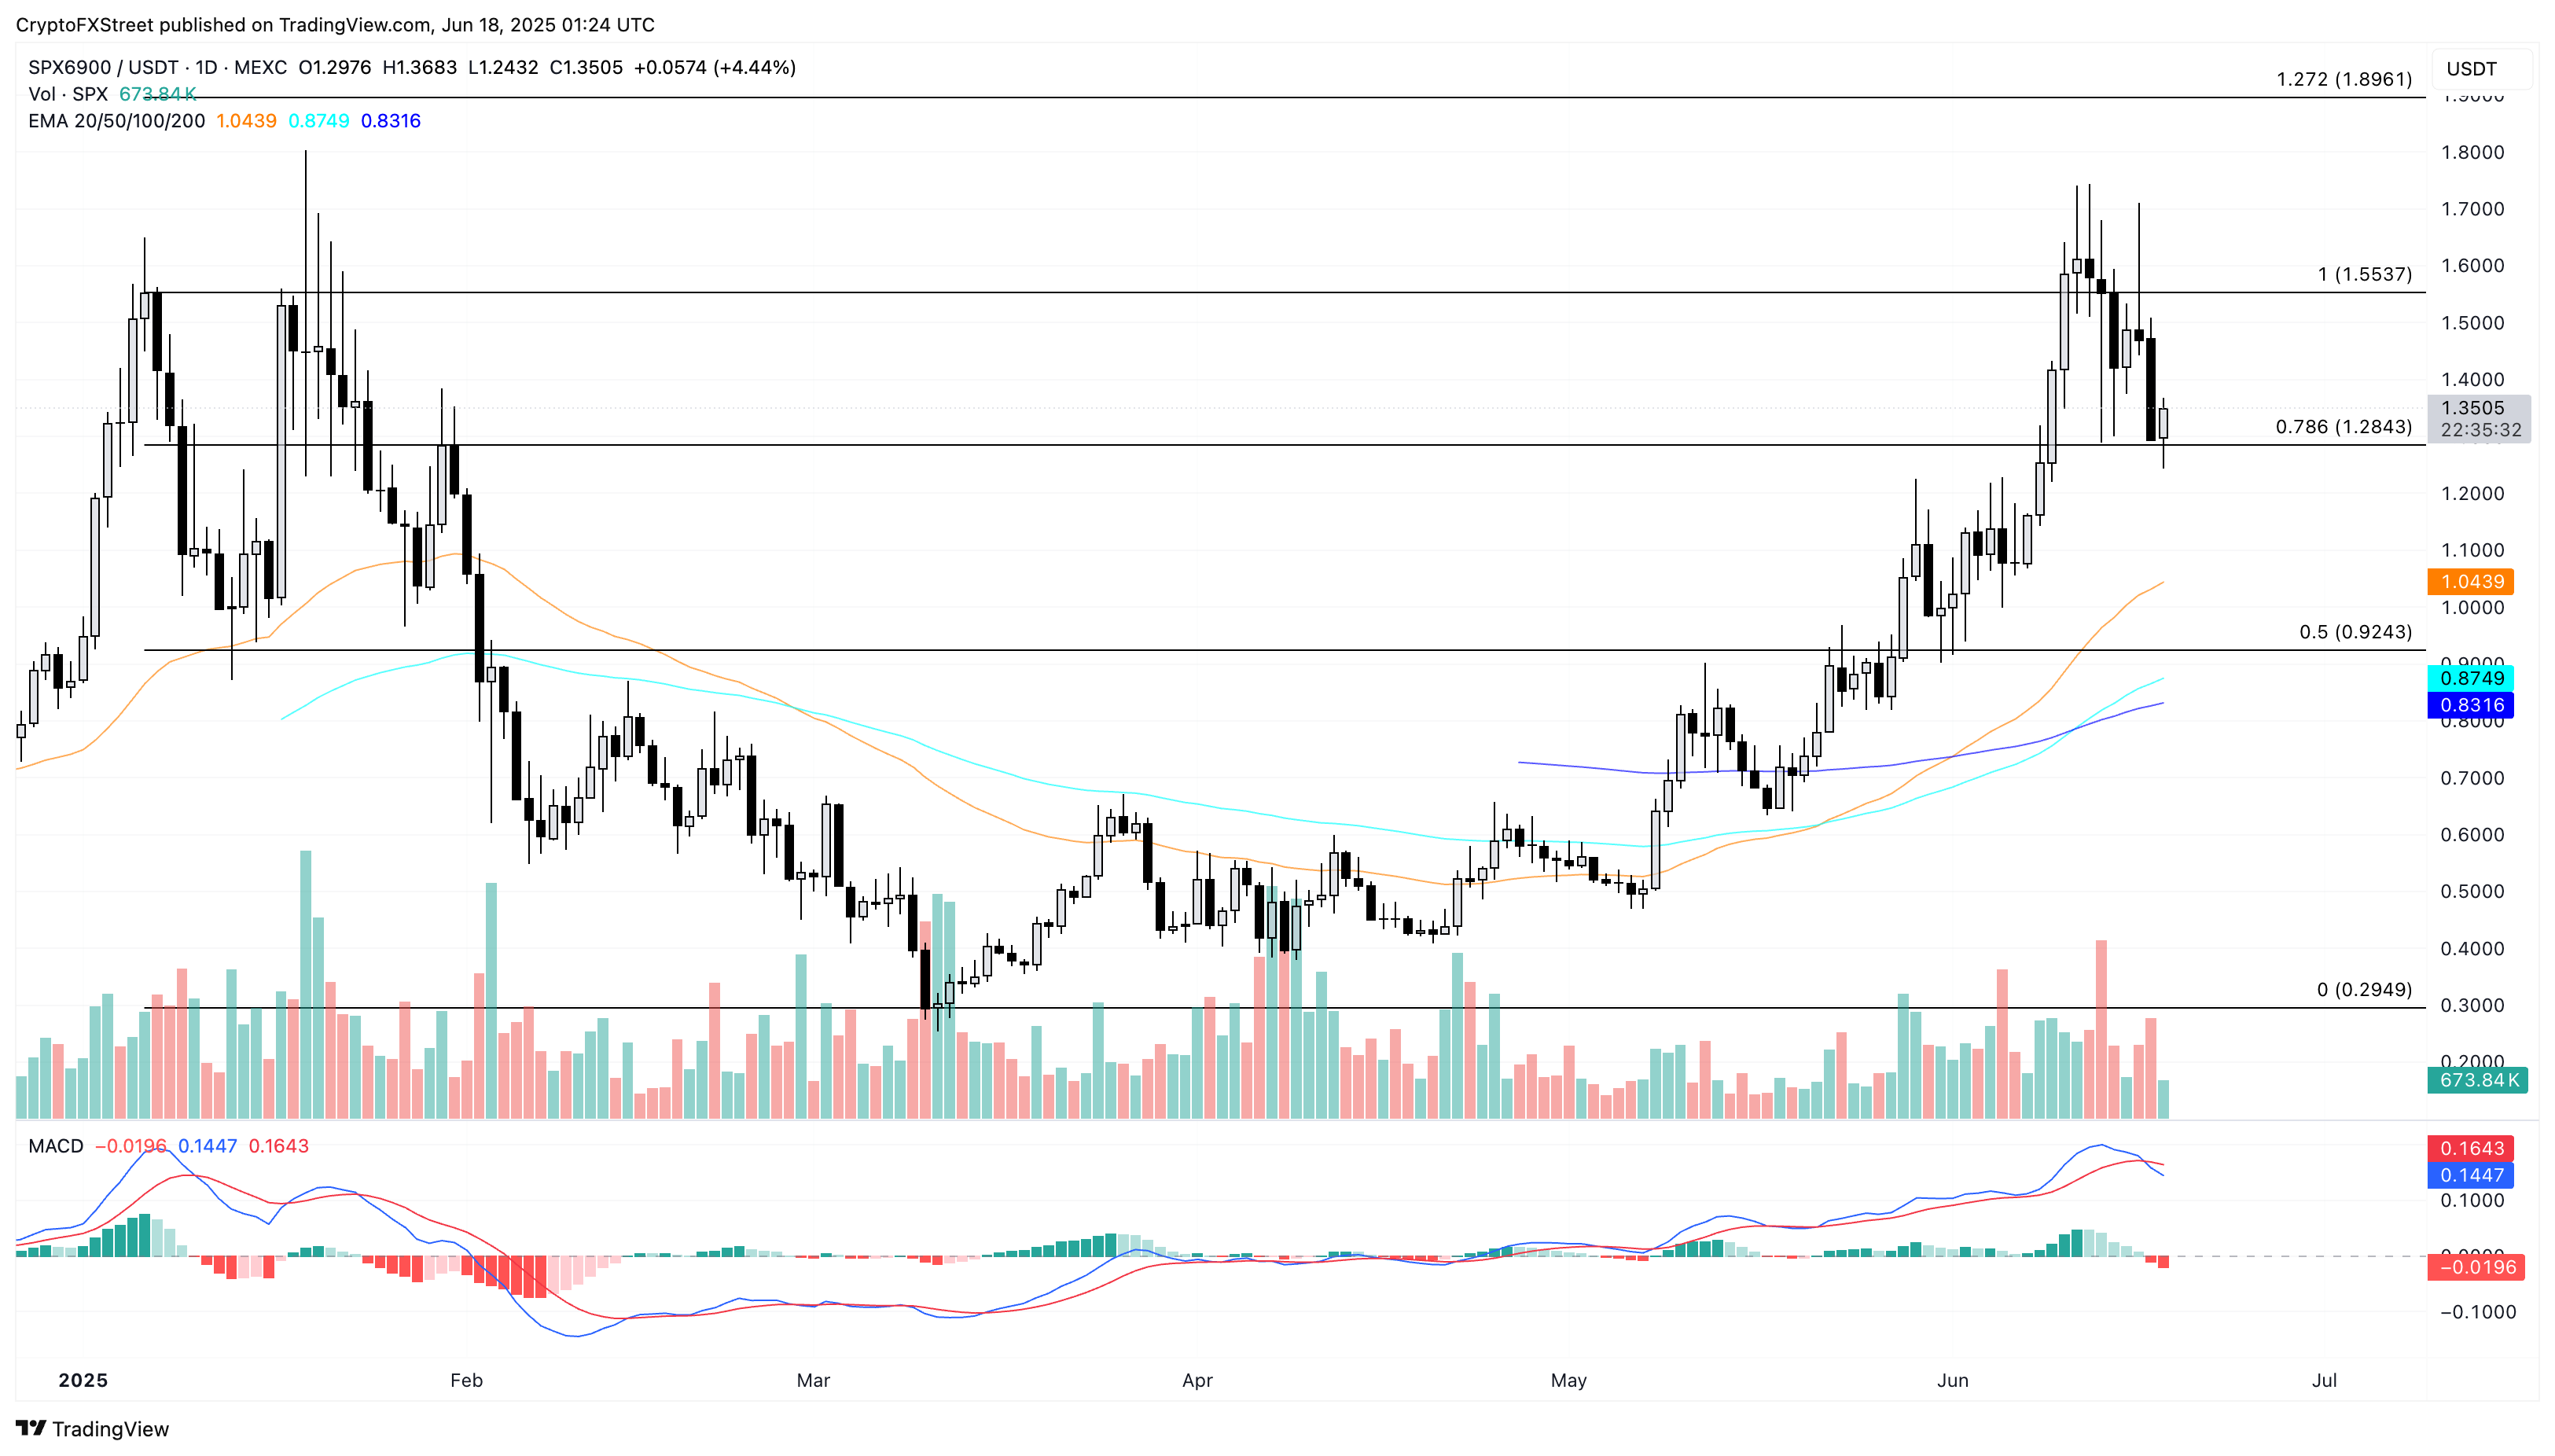The image size is (2555, 1456).
Task: Click the 0.786 (1.2843) Fibonacci level label
Action: pos(2344,427)
